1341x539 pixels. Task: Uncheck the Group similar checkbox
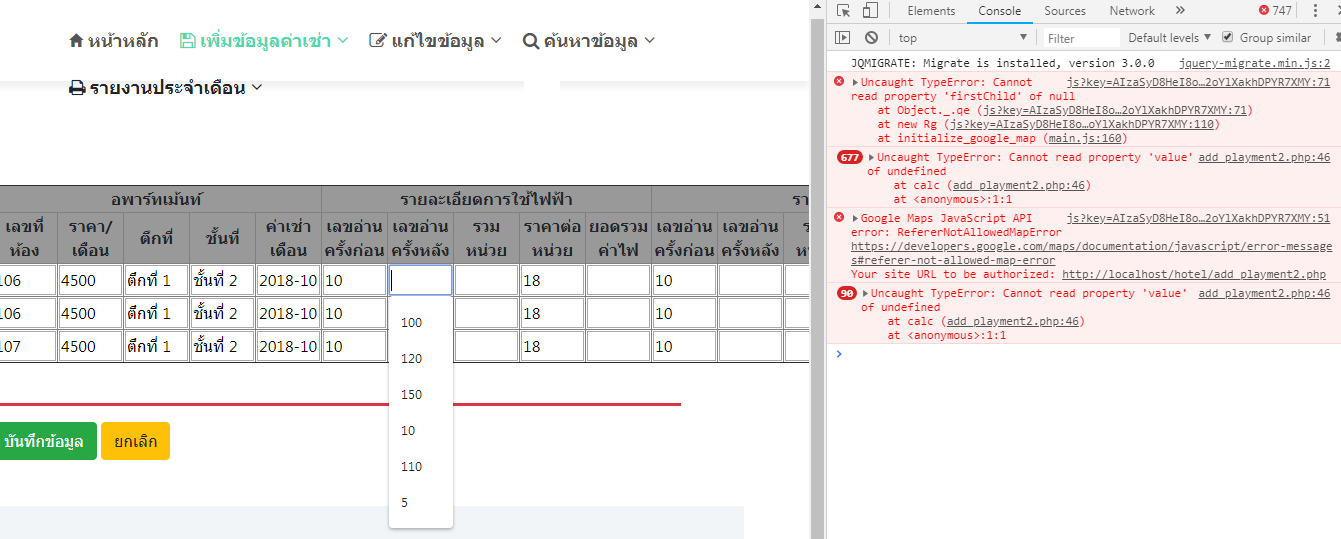(x=1227, y=38)
